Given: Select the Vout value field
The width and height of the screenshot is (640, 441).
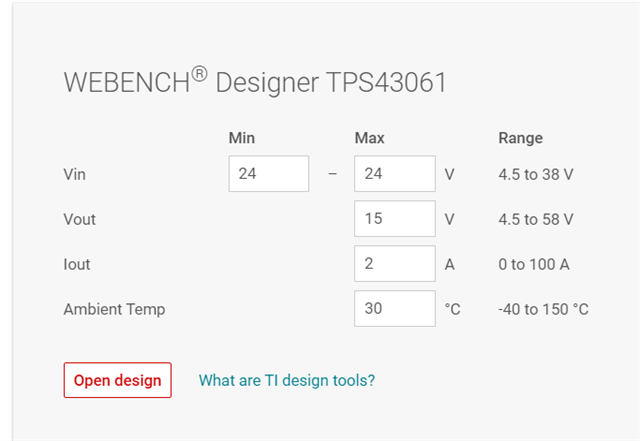Looking at the screenshot, I should point(394,219).
